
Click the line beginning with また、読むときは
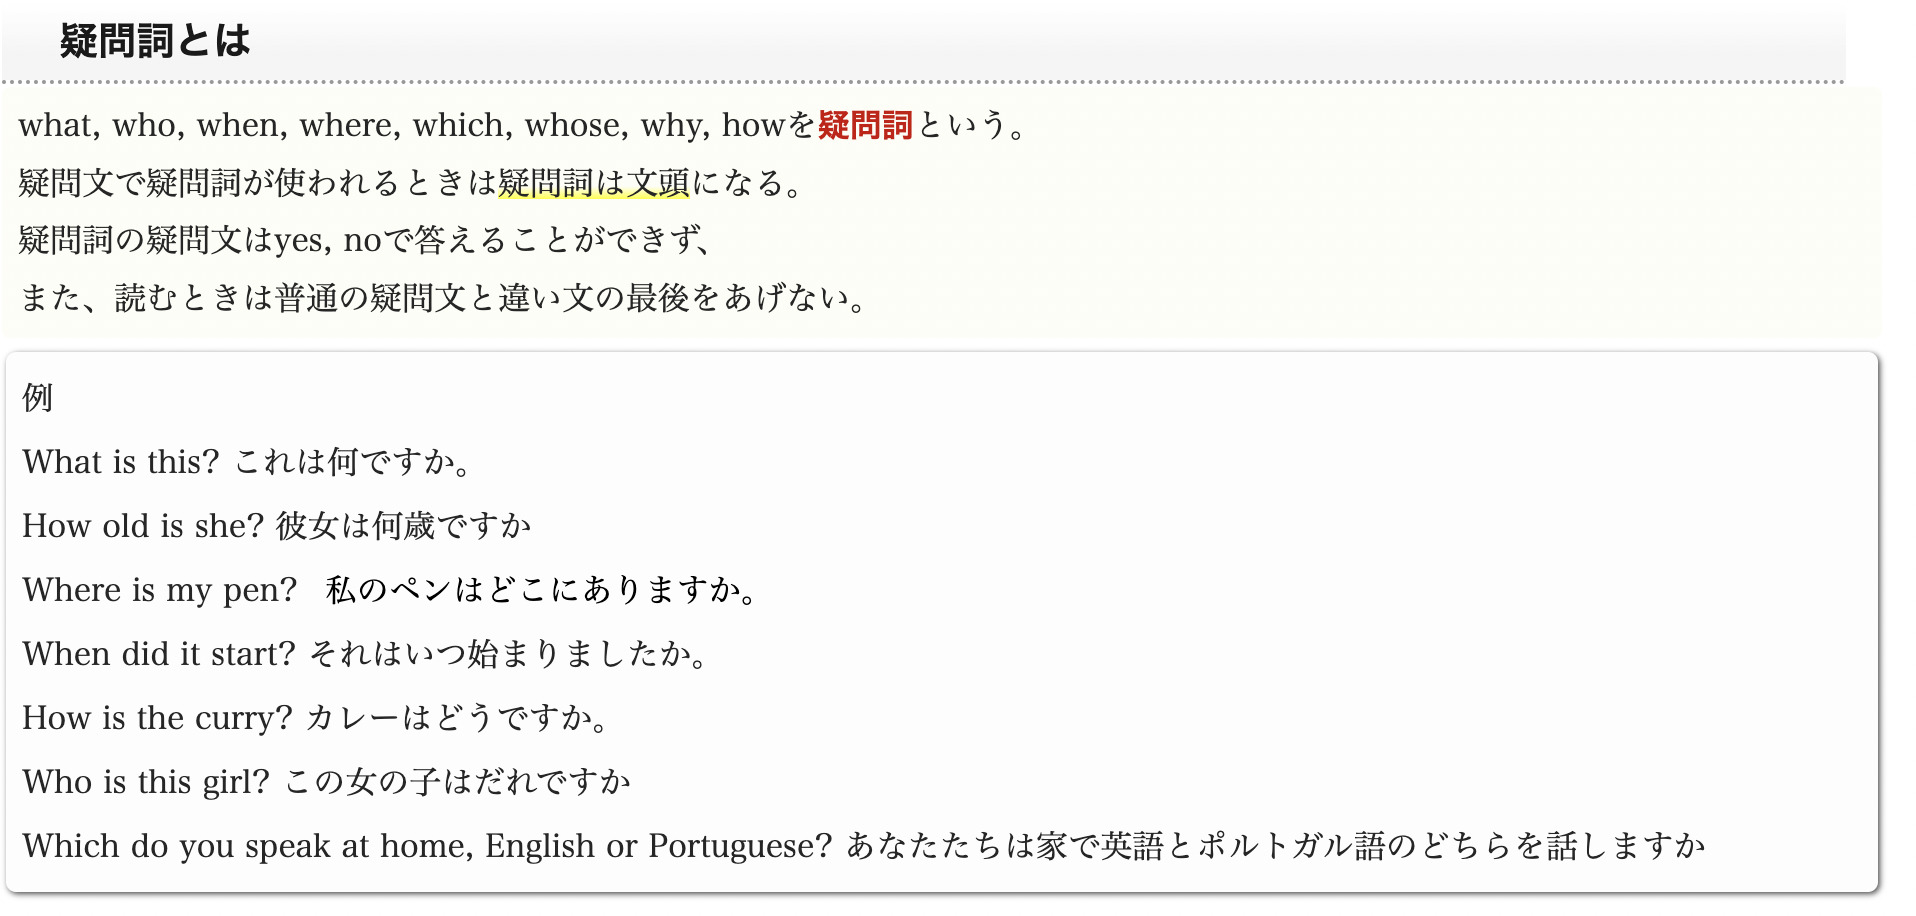coord(444,298)
